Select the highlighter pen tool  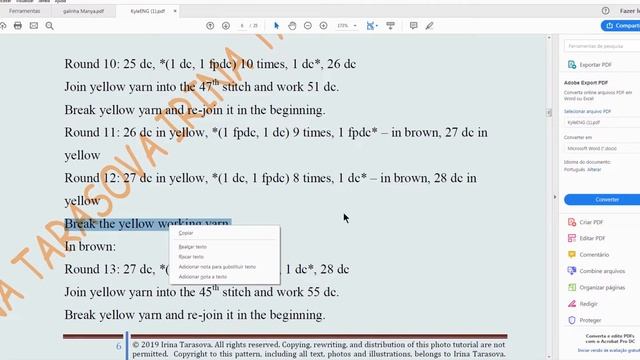[x=429, y=26]
